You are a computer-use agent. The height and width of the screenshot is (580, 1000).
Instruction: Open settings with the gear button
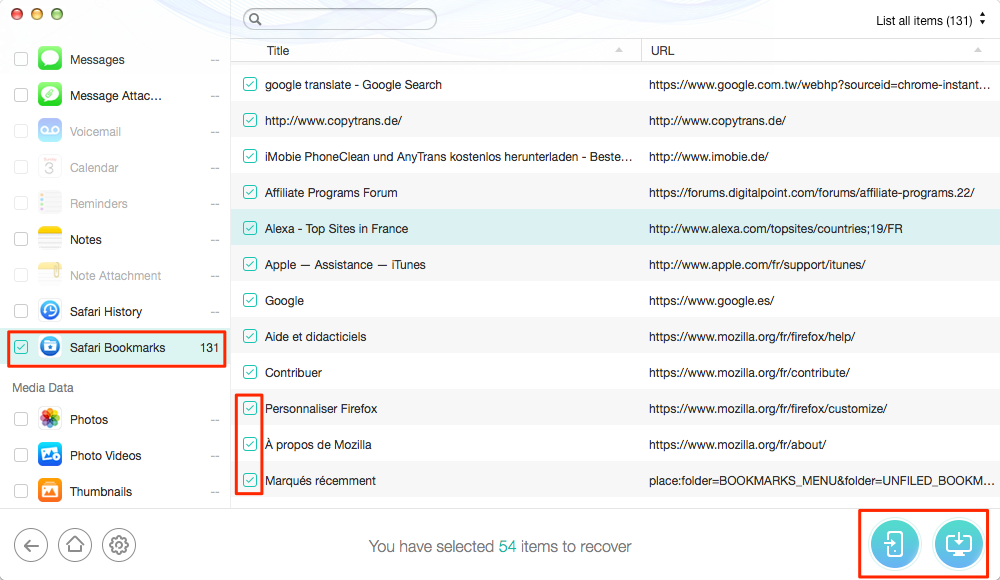click(x=119, y=545)
